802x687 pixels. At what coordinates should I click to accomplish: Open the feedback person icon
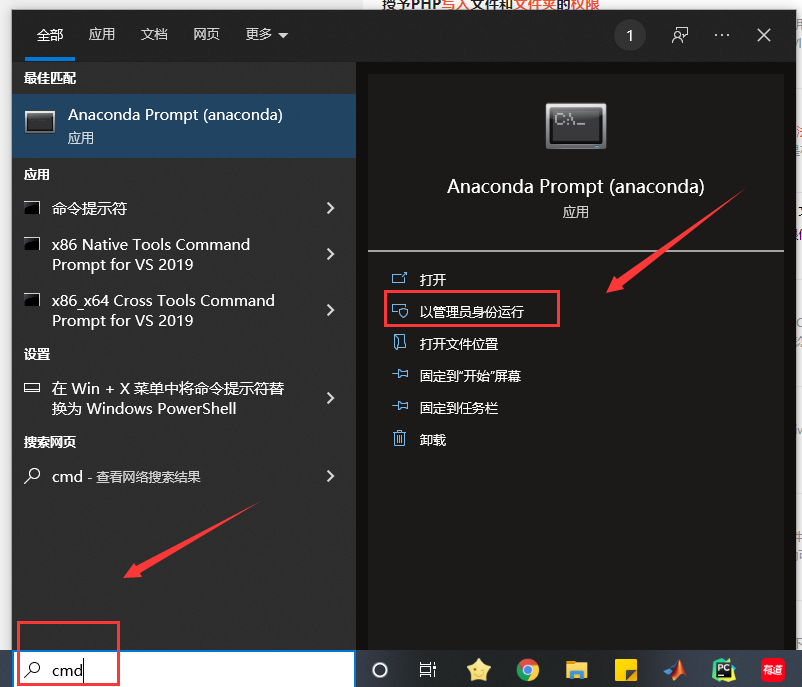tap(680, 35)
